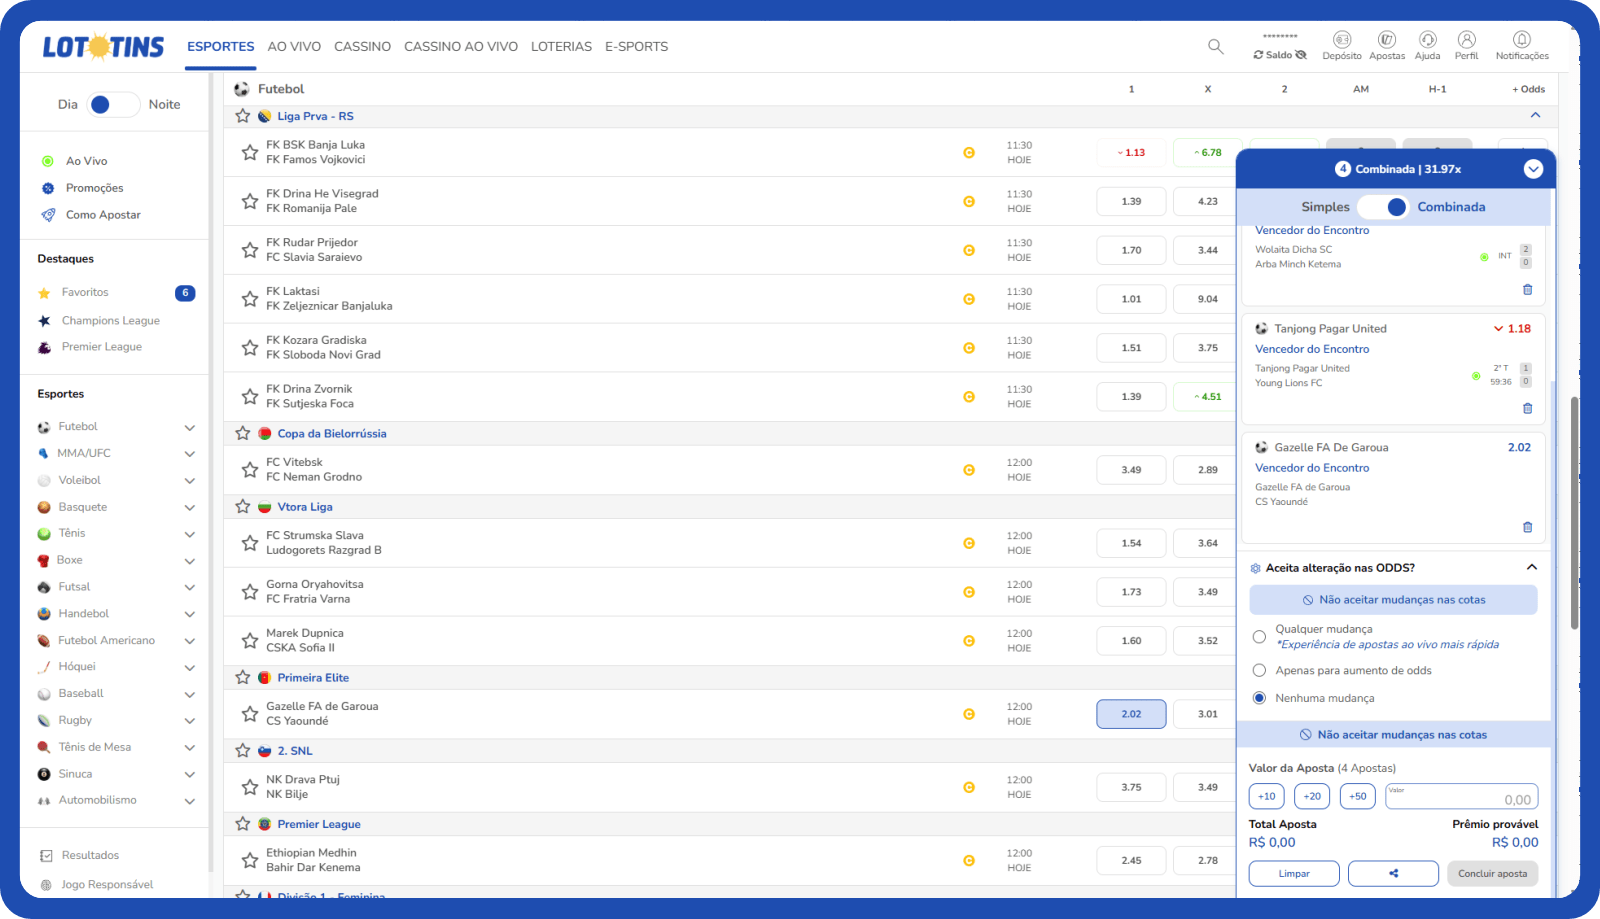Toggle the Simples/Combinada bet switch
The image size is (1600, 919).
tap(1384, 207)
